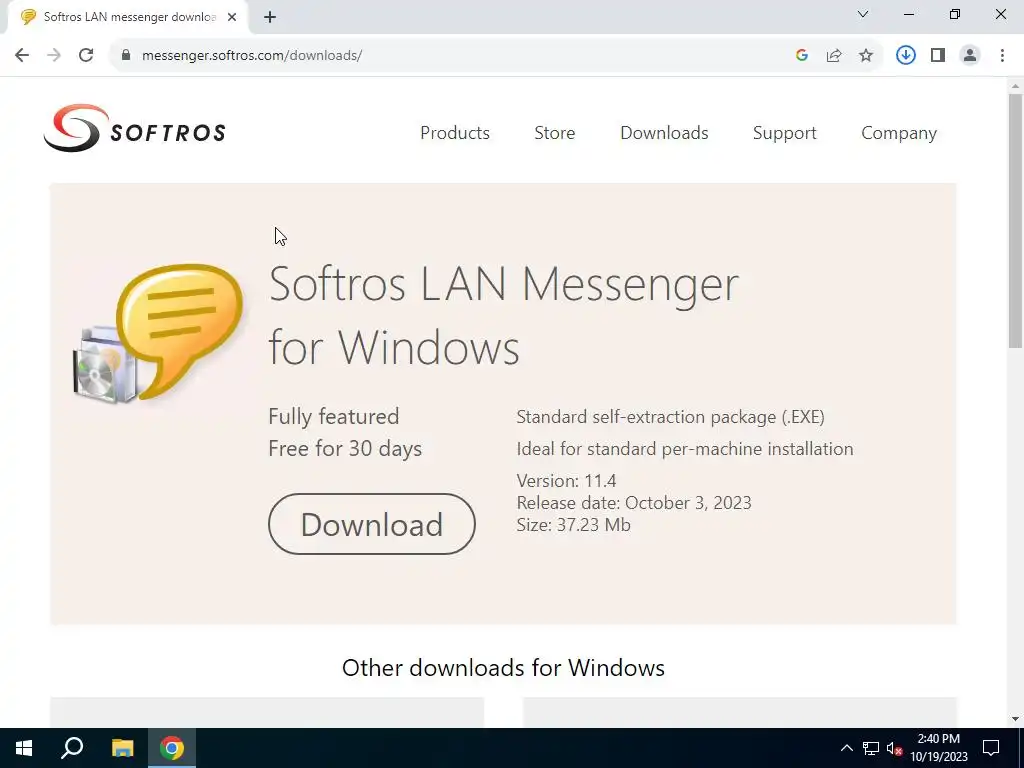
Task: Open Windows taskbar search
Action: (72, 748)
